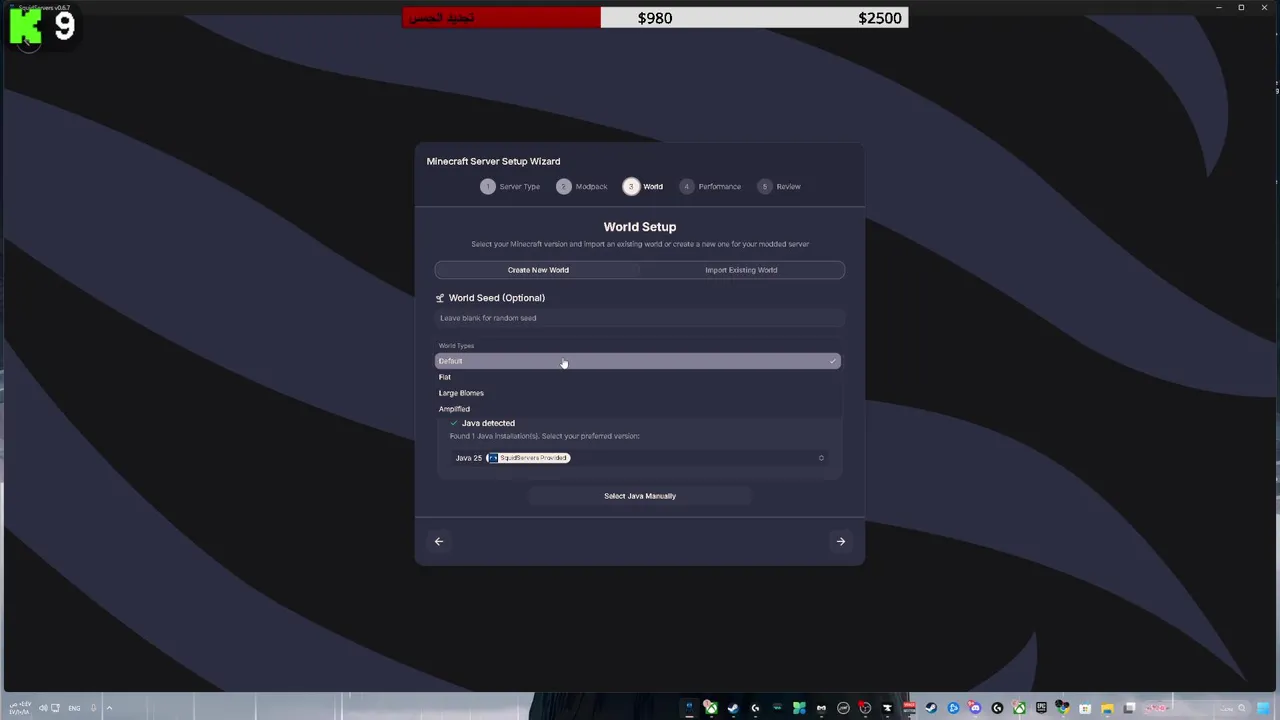Go back with the left arrow button
Viewport: 1280px width, 720px height.
[438, 541]
